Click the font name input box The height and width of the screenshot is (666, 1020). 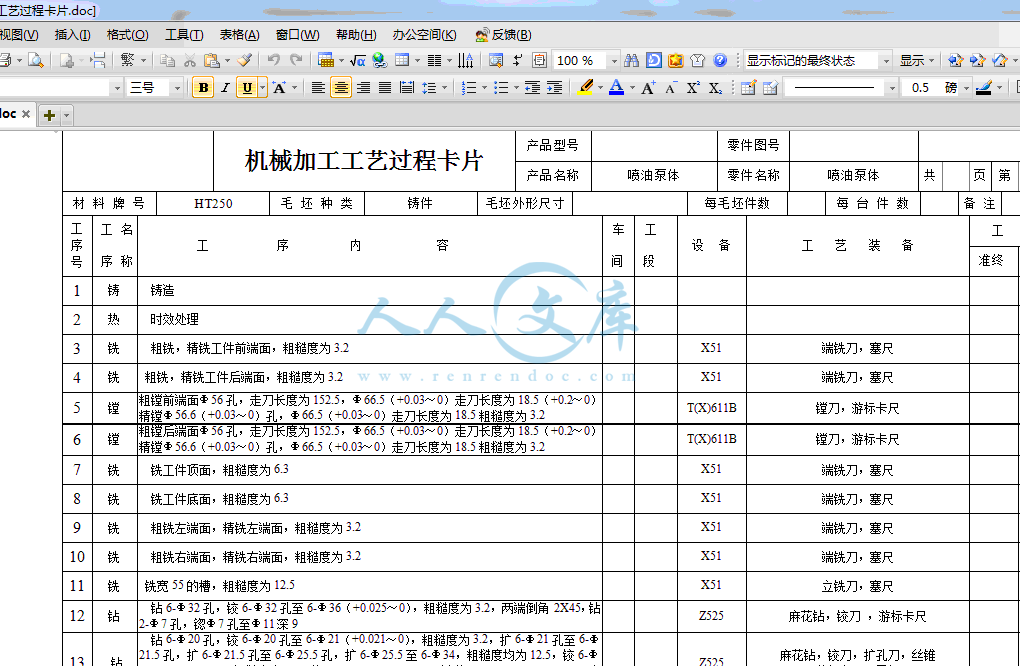click(x=55, y=88)
